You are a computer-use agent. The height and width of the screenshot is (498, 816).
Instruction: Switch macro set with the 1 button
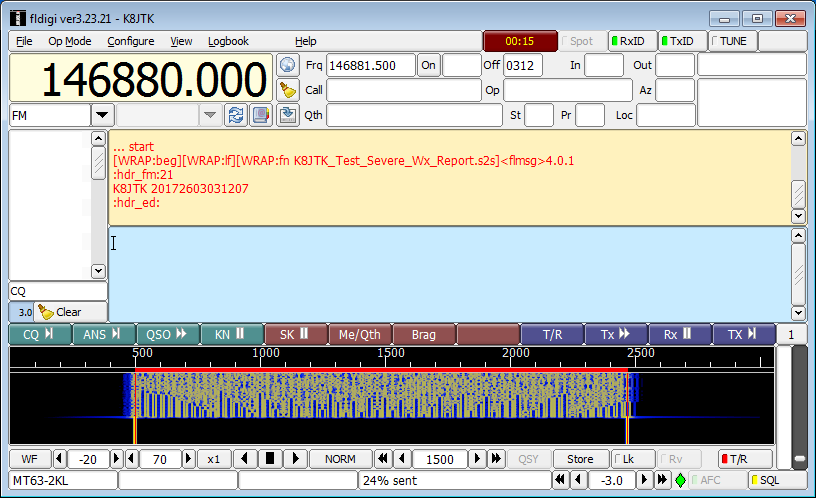coord(791,334)
